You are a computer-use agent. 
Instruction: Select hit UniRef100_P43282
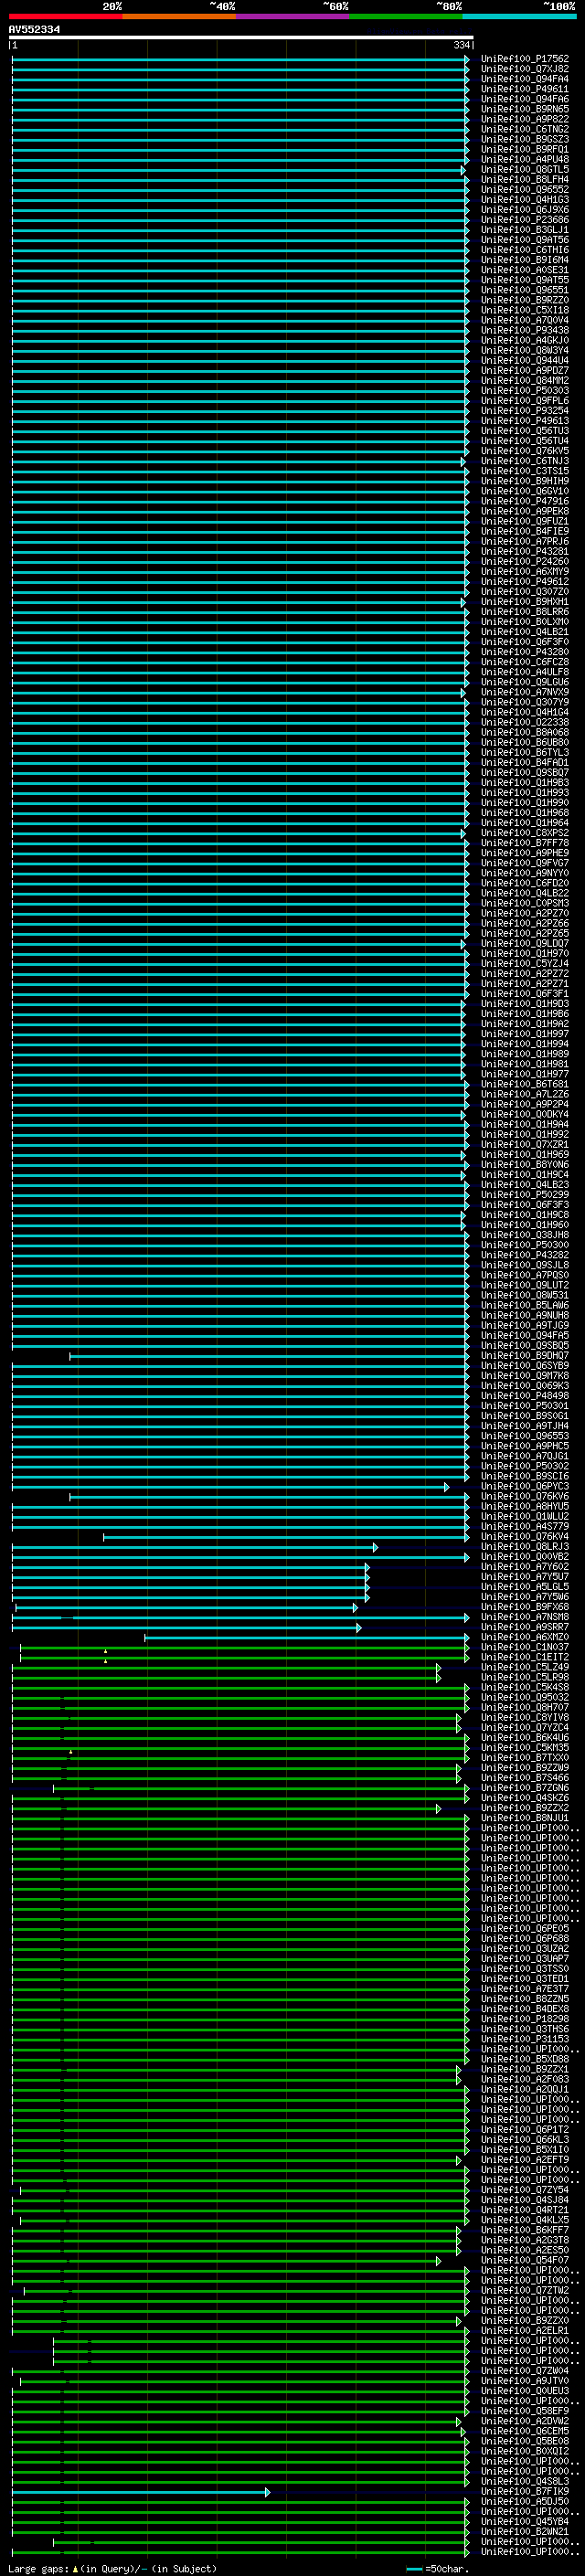(525, 1255)
